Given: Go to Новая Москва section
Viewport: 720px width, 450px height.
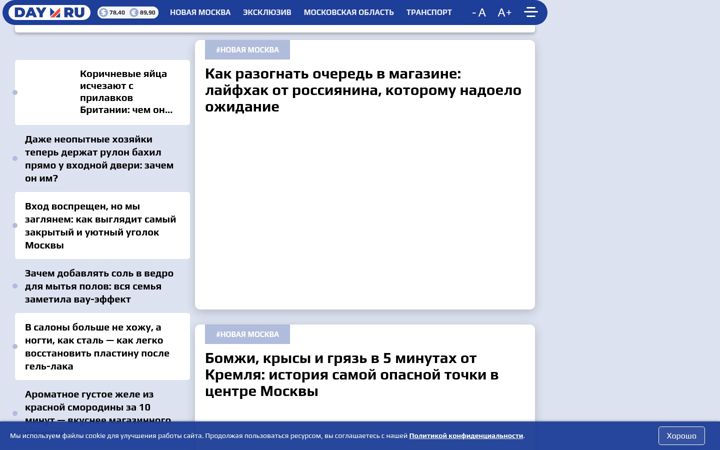Looking at the screenshot, I should pos(200,12).
